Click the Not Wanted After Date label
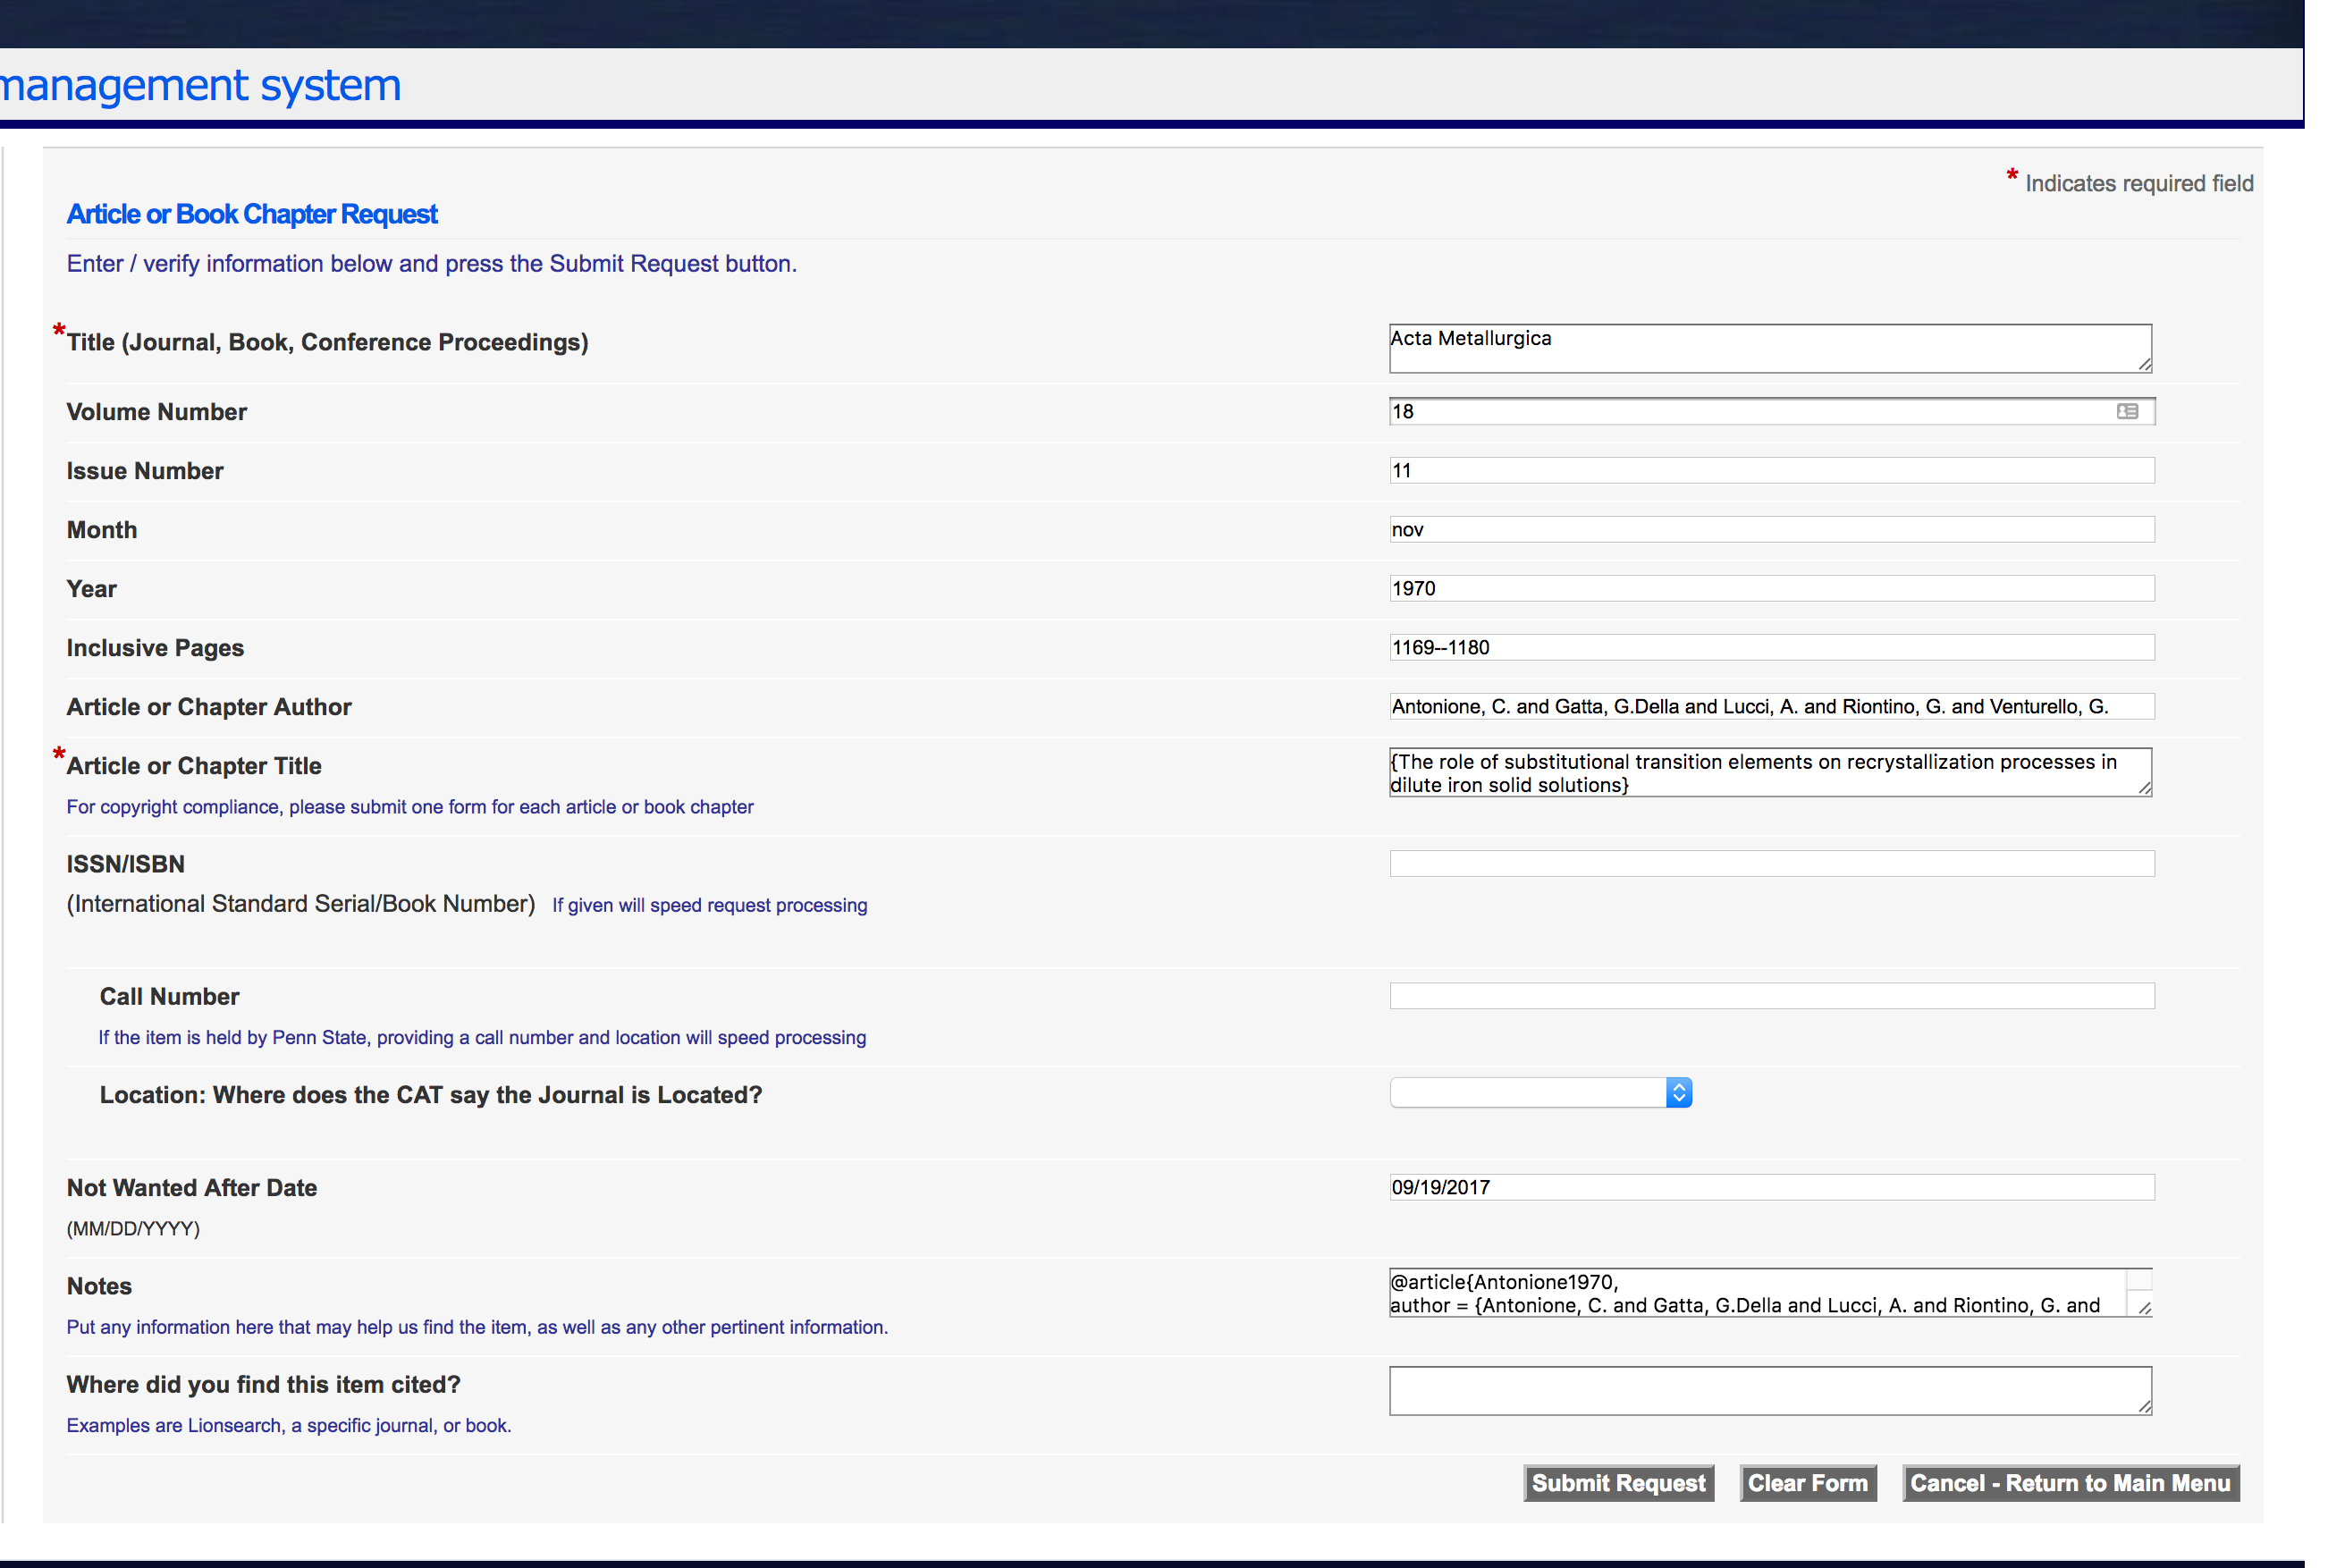This screenshot has height=1568, width=2328. point(191,1188)
